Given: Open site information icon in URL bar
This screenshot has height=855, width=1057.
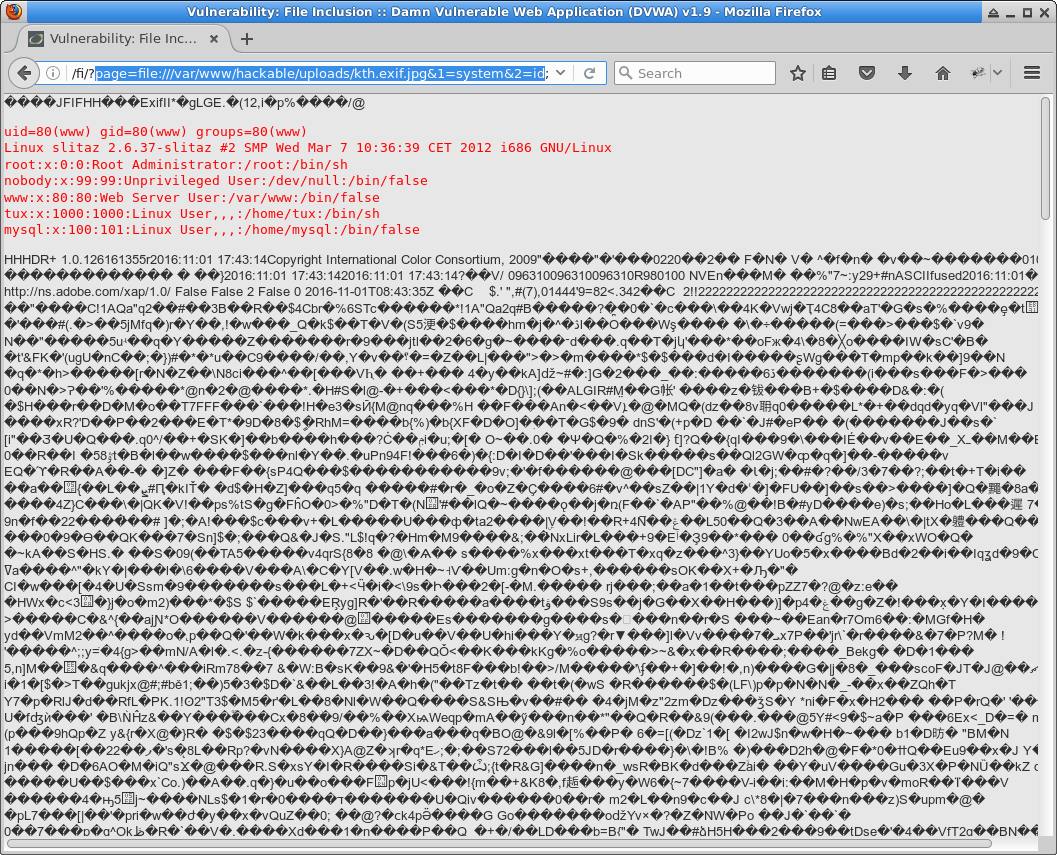Looking at the screenshot, I should click(x=53, y=73).
